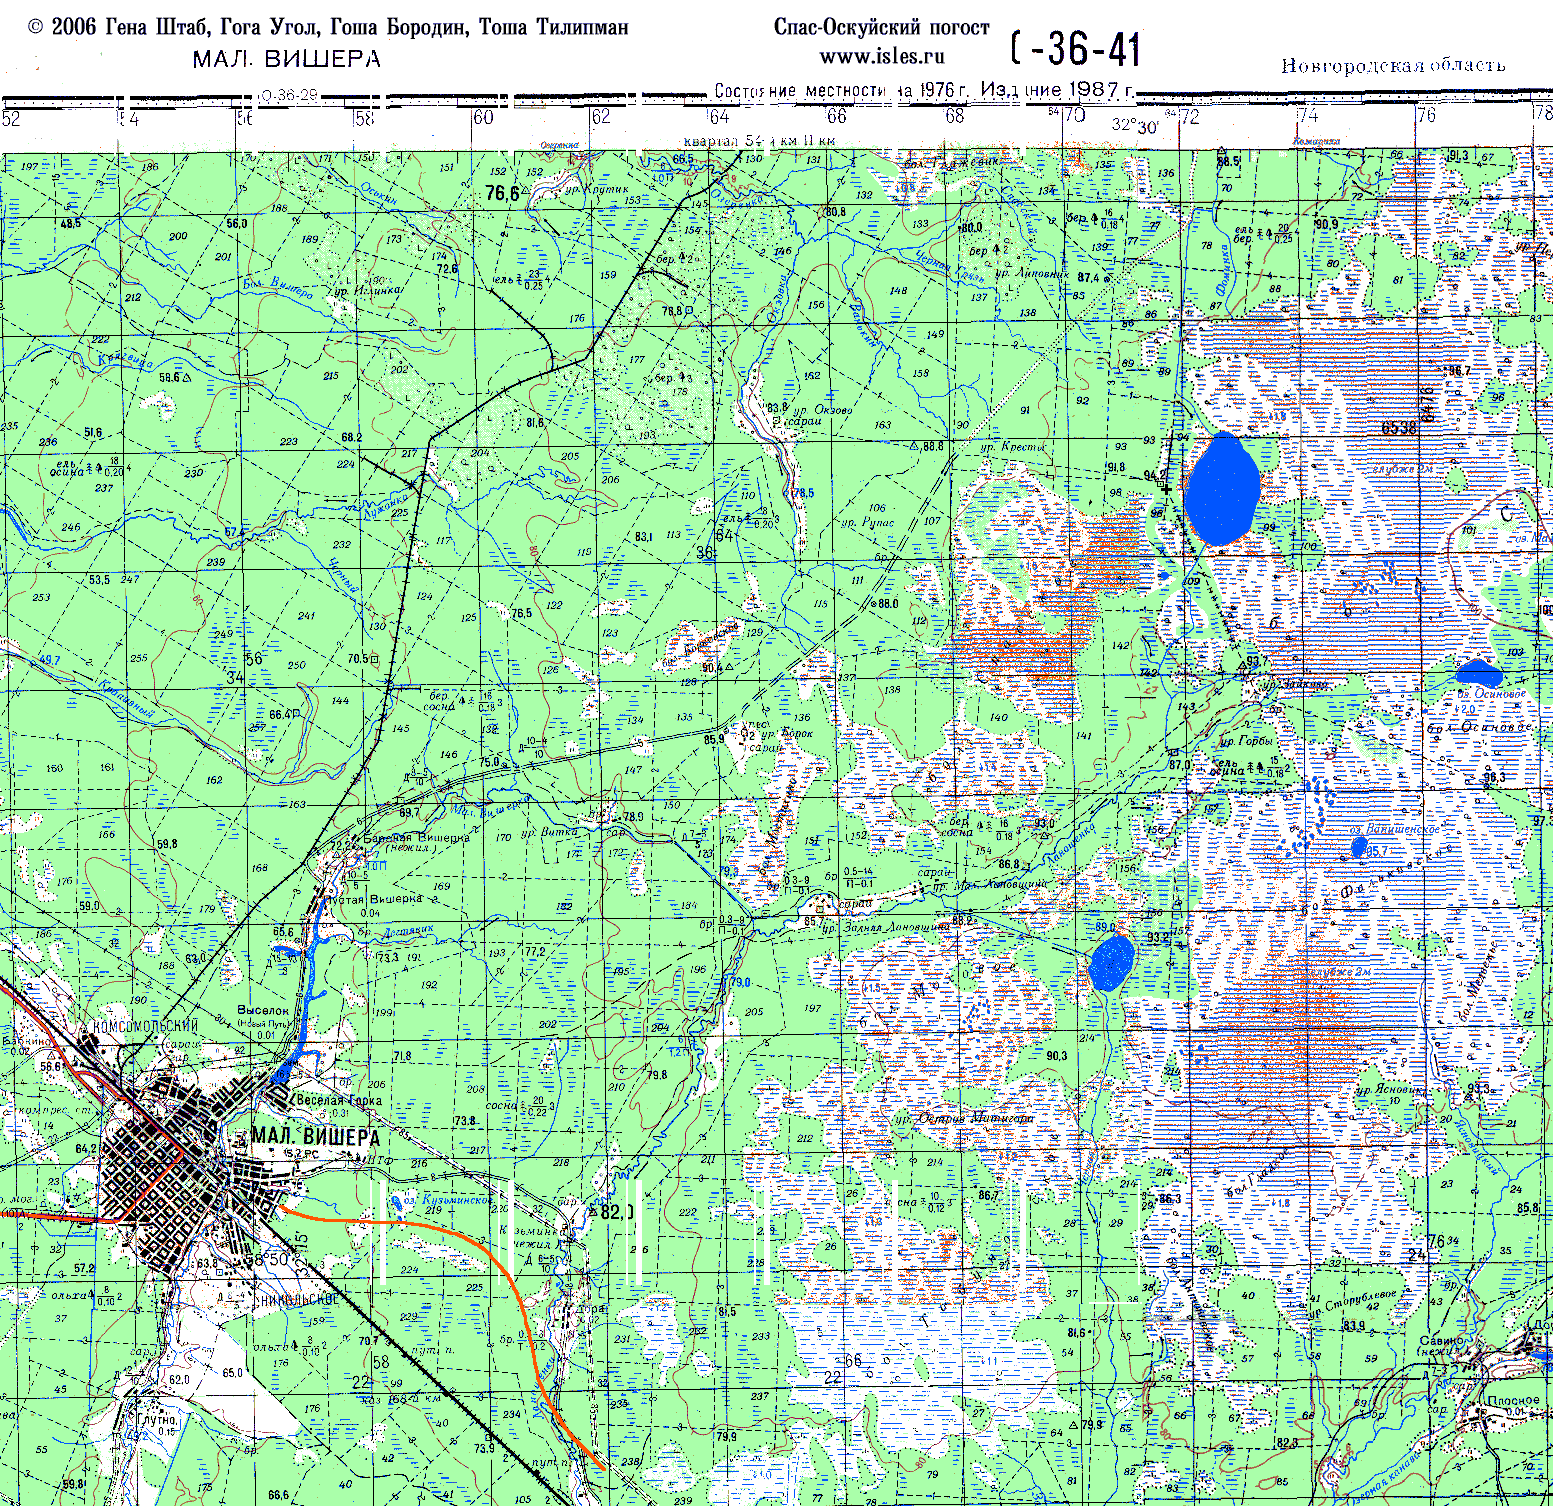Click the 'ур. Крутик' label
The image size is (1553, 1506).
coord(597,189)
